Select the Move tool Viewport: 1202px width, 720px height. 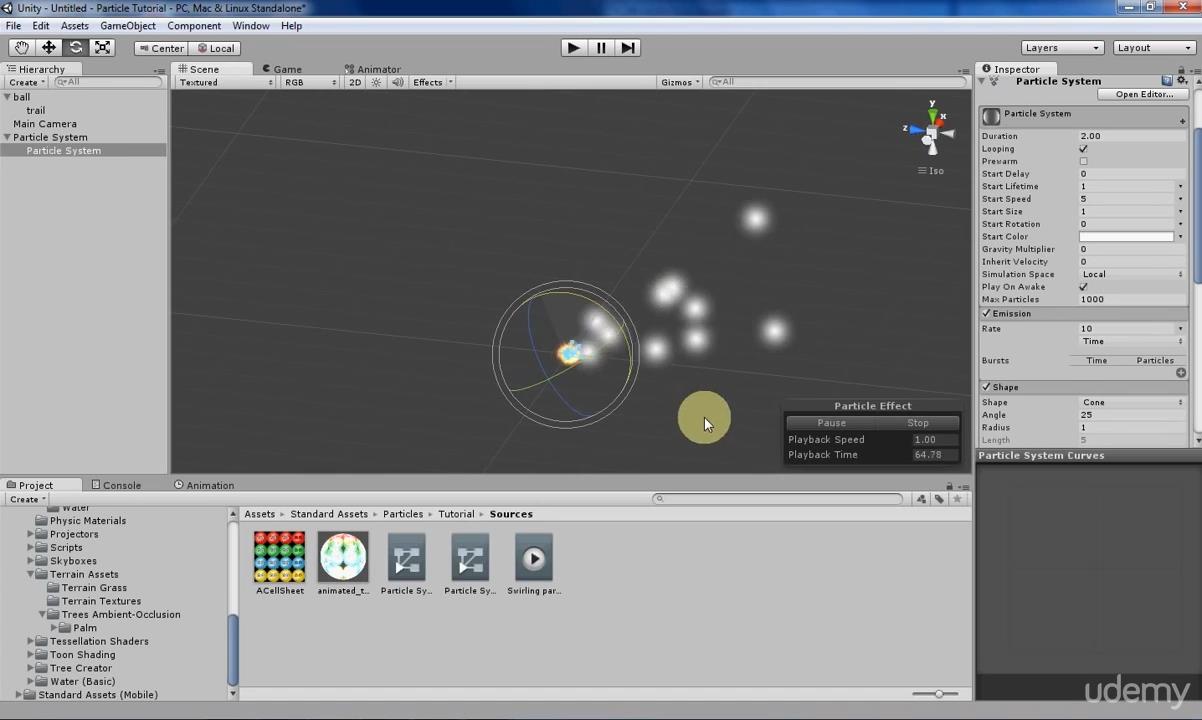pyautogui.click(x=48, y=48)
